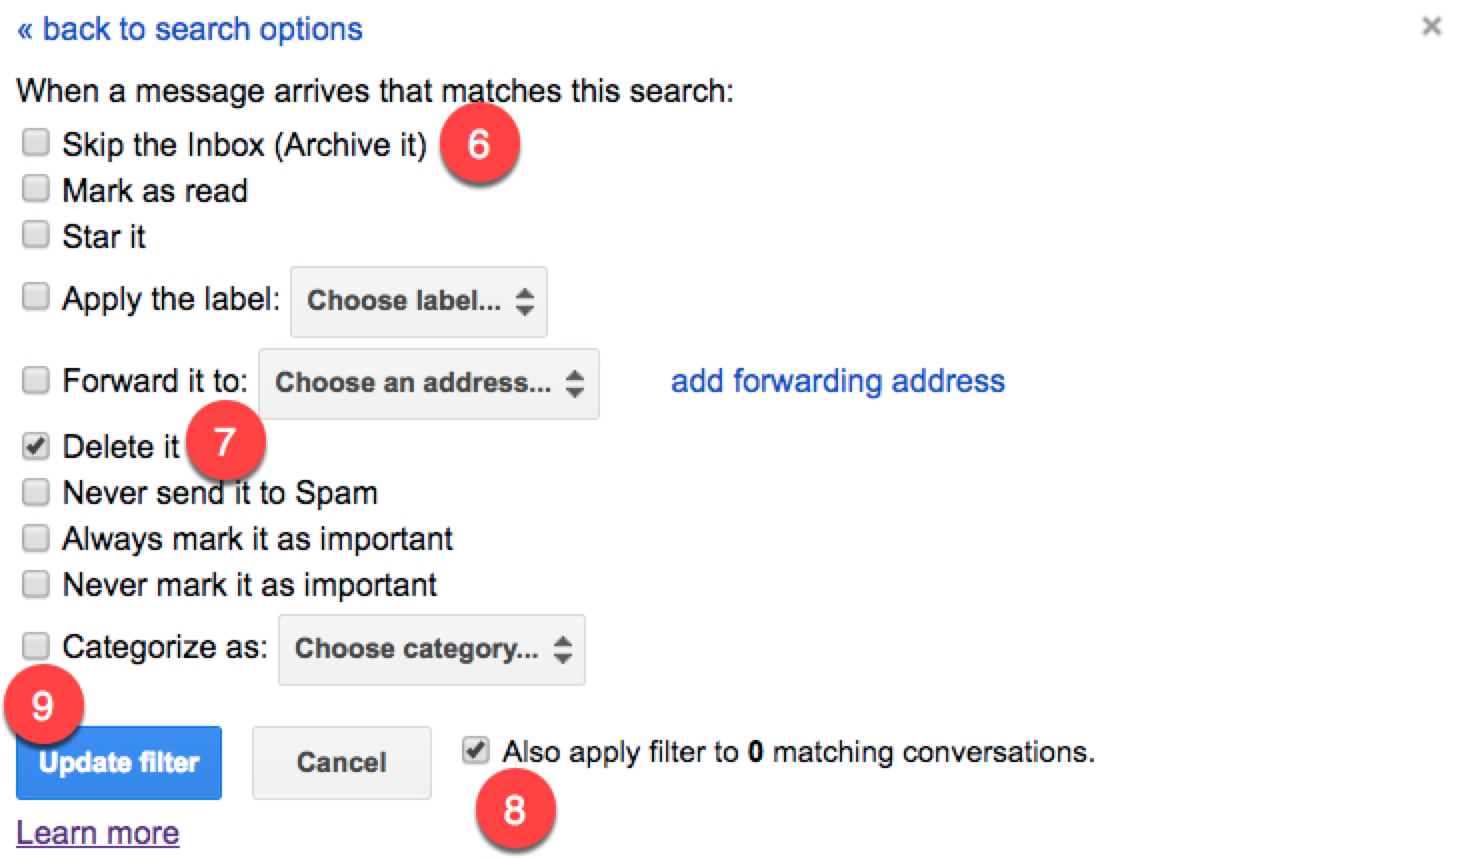
Task: Tick the Star it checkbox
Action: [x=36, y=235]
